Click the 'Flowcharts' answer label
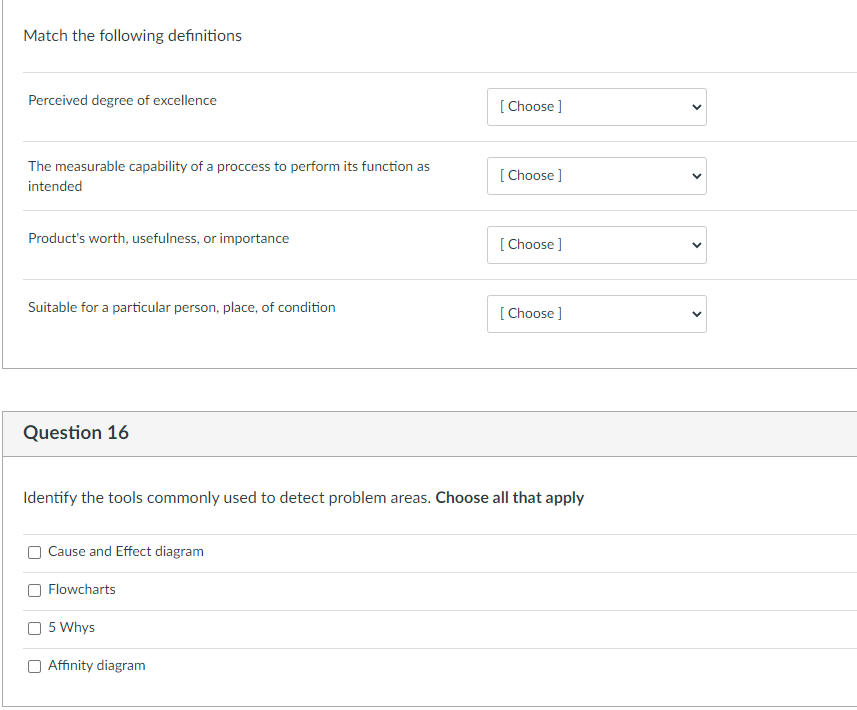857x710 pixels. 82,589
